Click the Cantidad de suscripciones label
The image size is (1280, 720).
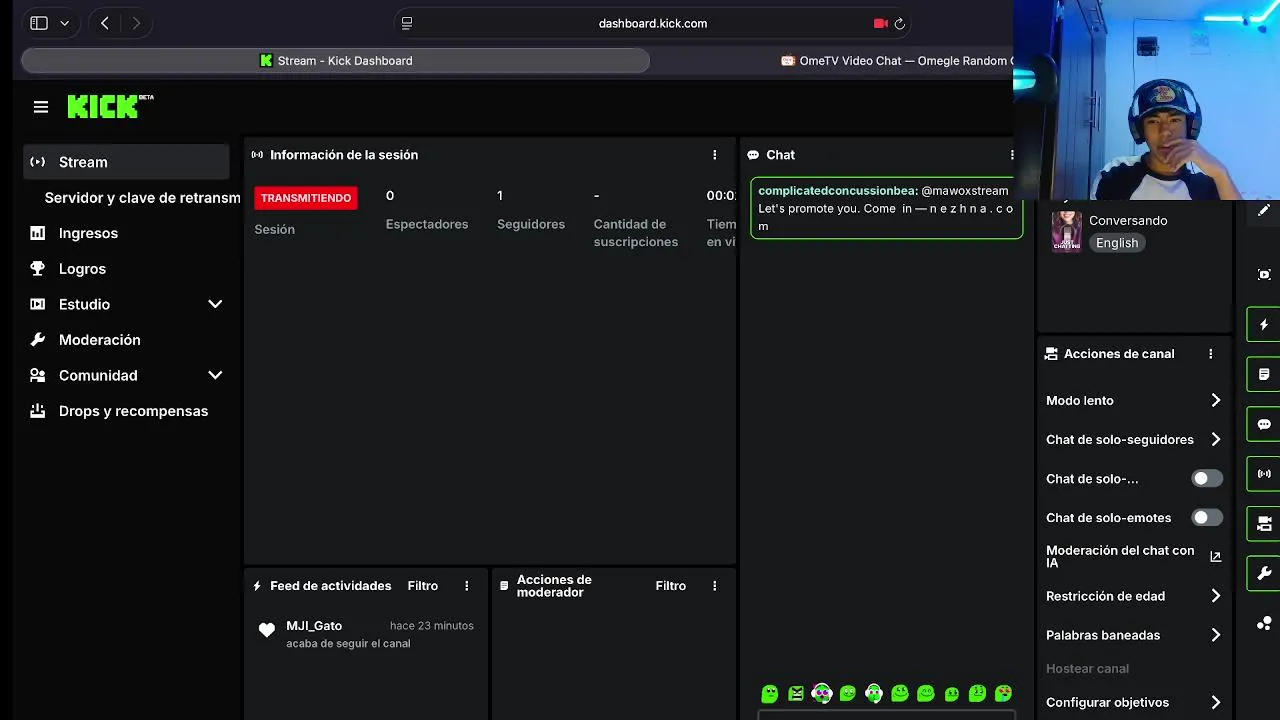tap(636, 233)
